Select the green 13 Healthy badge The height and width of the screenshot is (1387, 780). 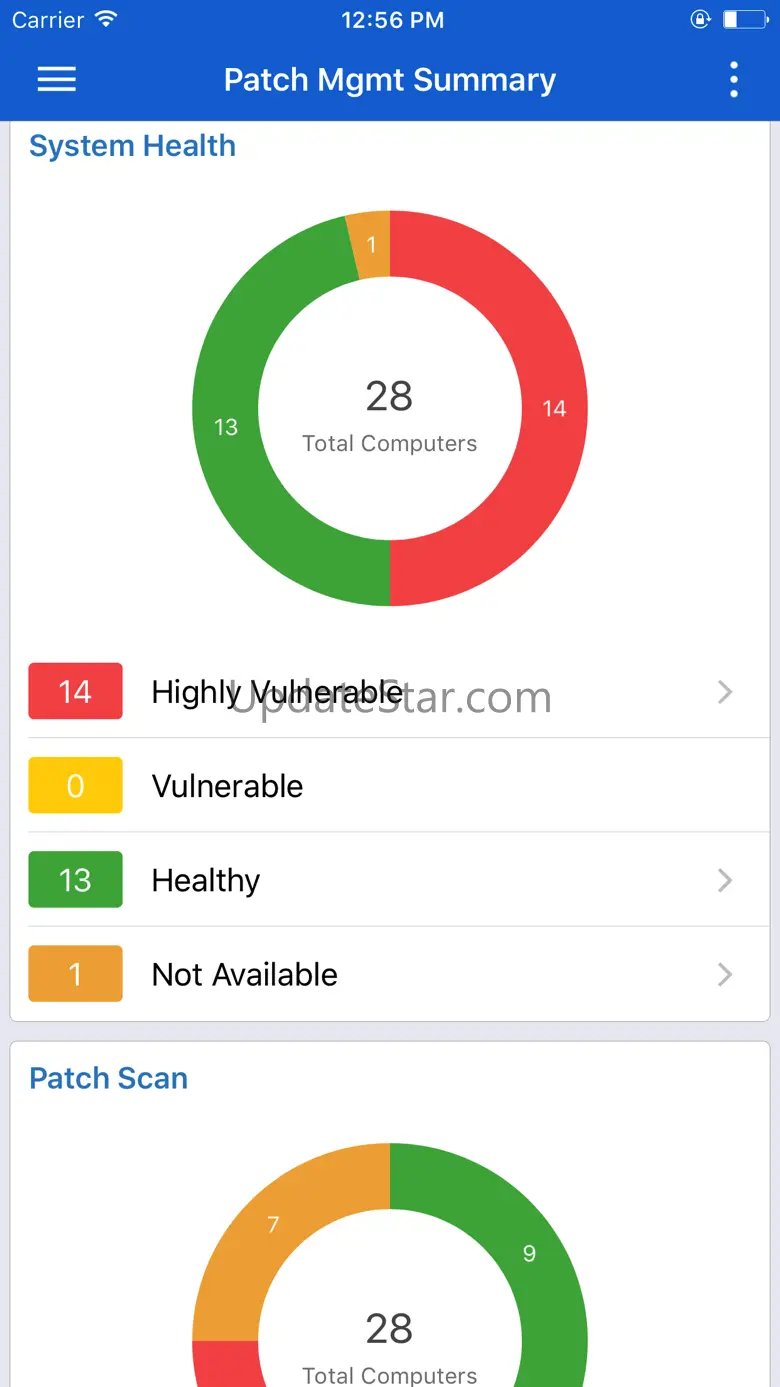click(x=75, y=880)
